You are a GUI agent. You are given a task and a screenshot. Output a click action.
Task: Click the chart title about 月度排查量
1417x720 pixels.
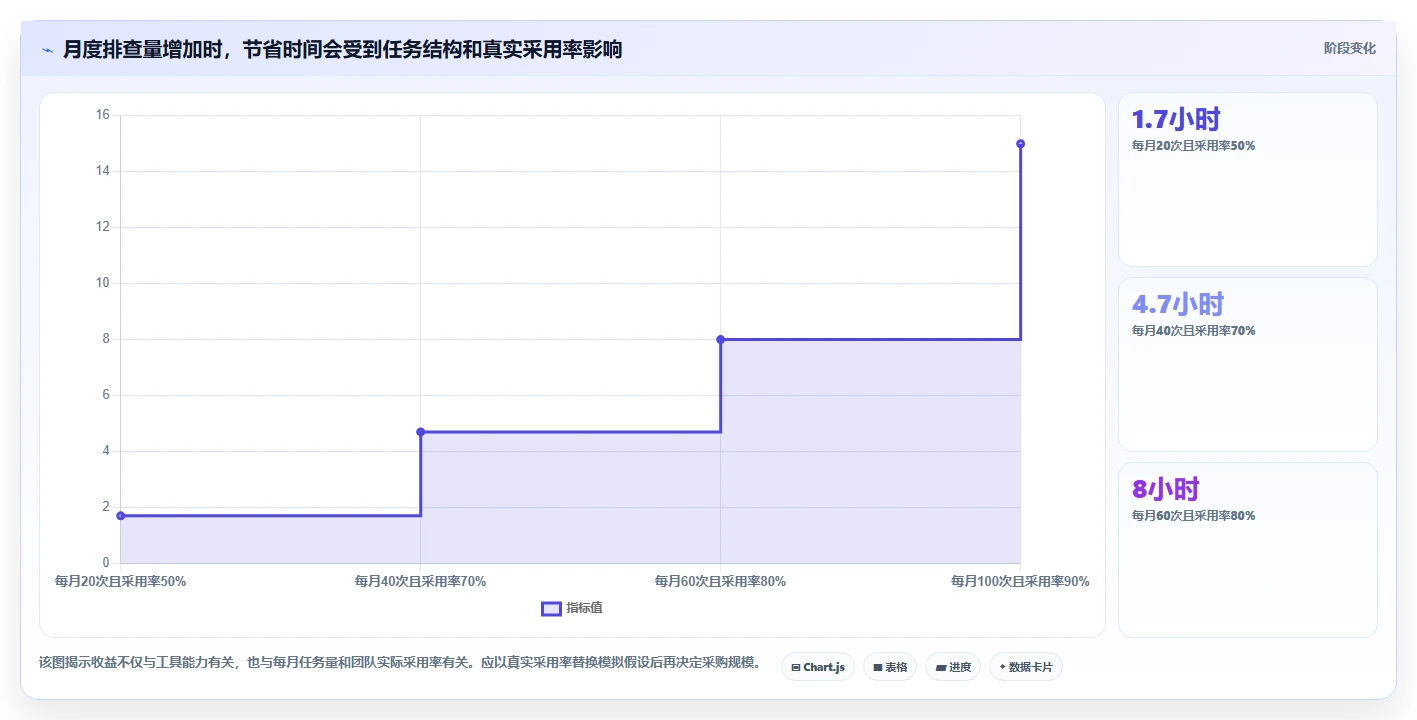point(343,50)
